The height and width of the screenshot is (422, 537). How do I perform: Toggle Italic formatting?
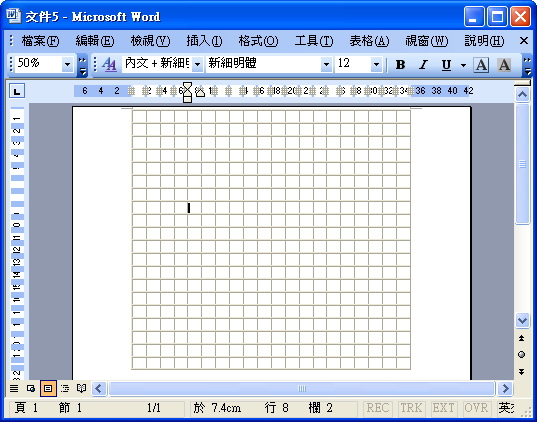tap(424, 64)
